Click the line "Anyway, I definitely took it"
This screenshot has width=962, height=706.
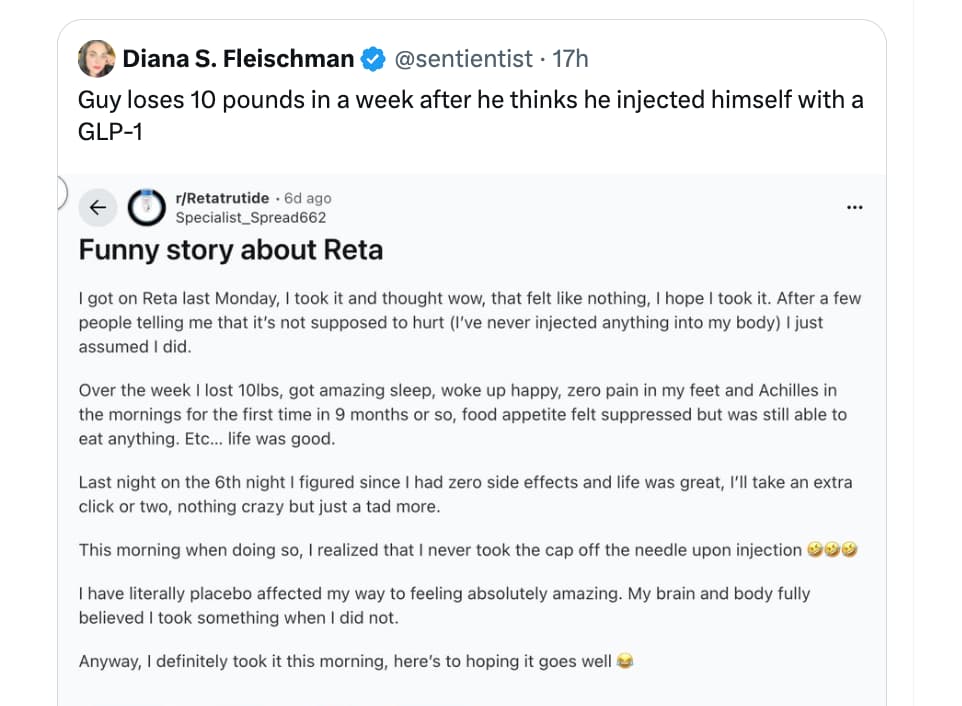[x=345, y=661]
